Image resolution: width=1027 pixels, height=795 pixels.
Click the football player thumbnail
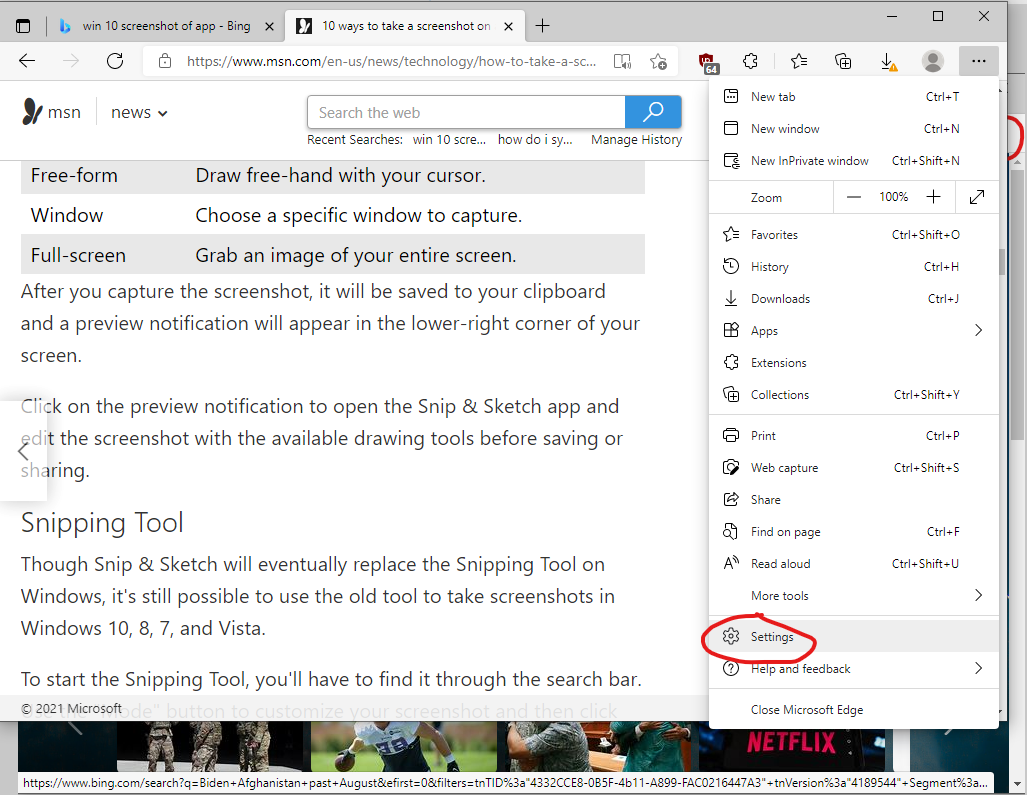404,747
